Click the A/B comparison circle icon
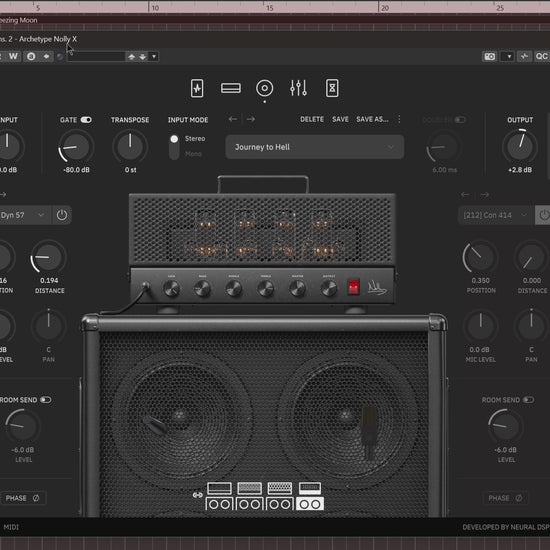 click(31, 56)
